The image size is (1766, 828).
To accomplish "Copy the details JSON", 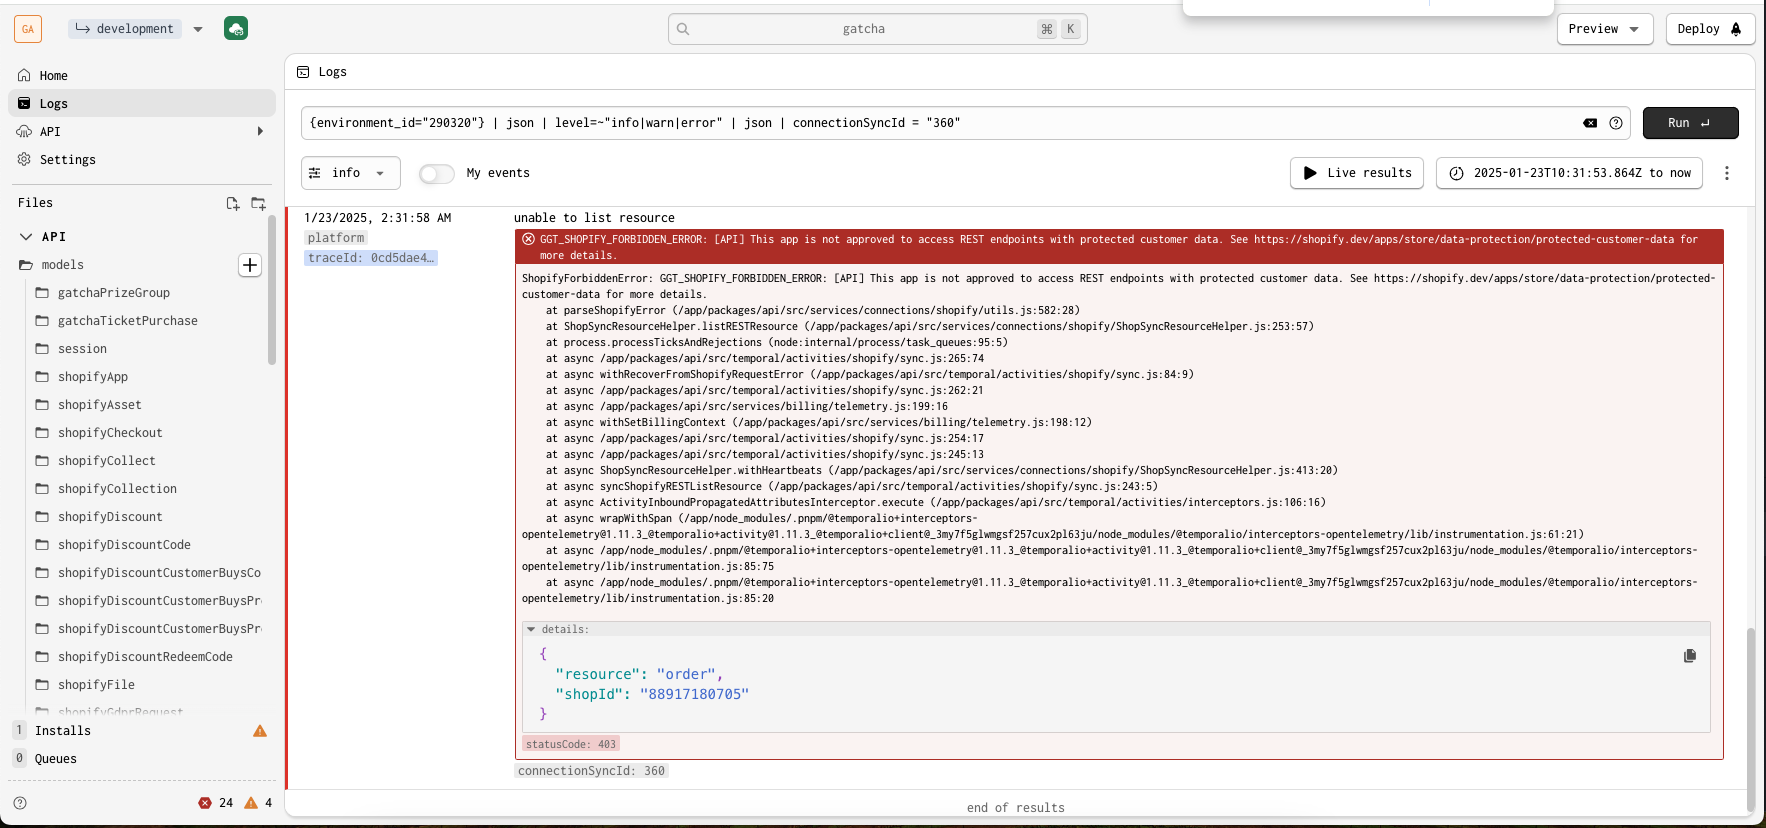I will [x=1690, y=656].
